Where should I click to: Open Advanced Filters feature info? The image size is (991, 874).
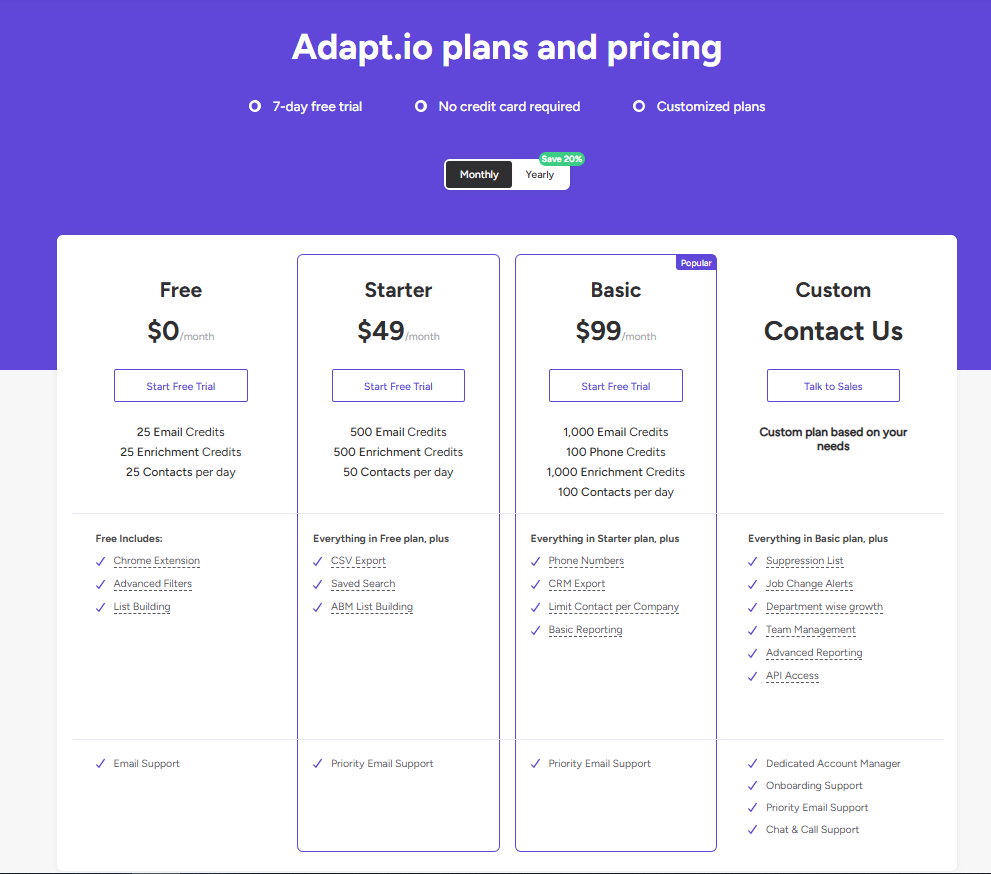[153, 584]
